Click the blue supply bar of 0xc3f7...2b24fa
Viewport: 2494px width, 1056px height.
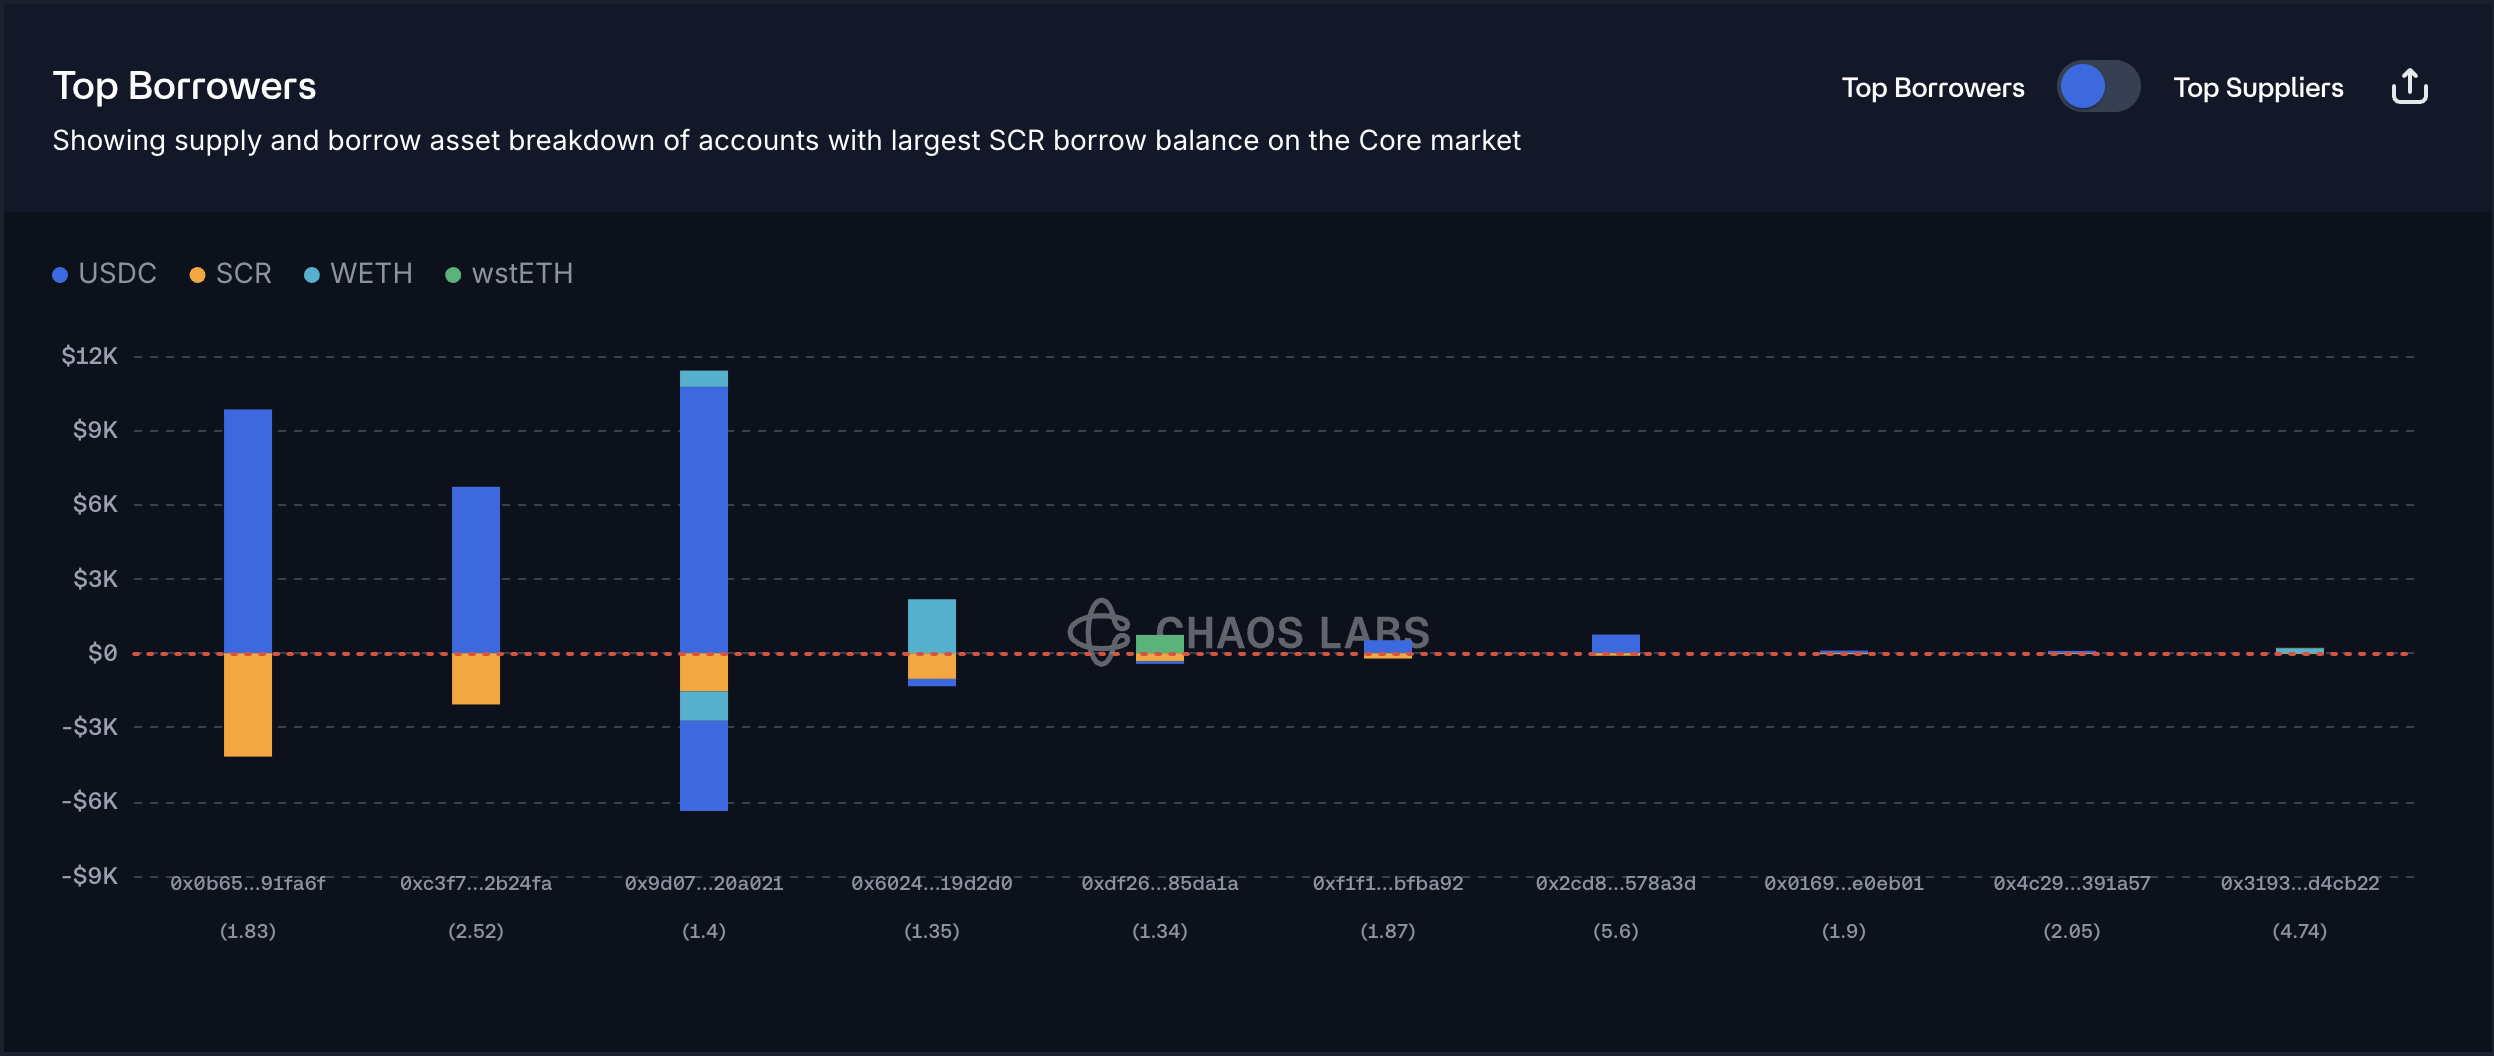pos(476,569)
